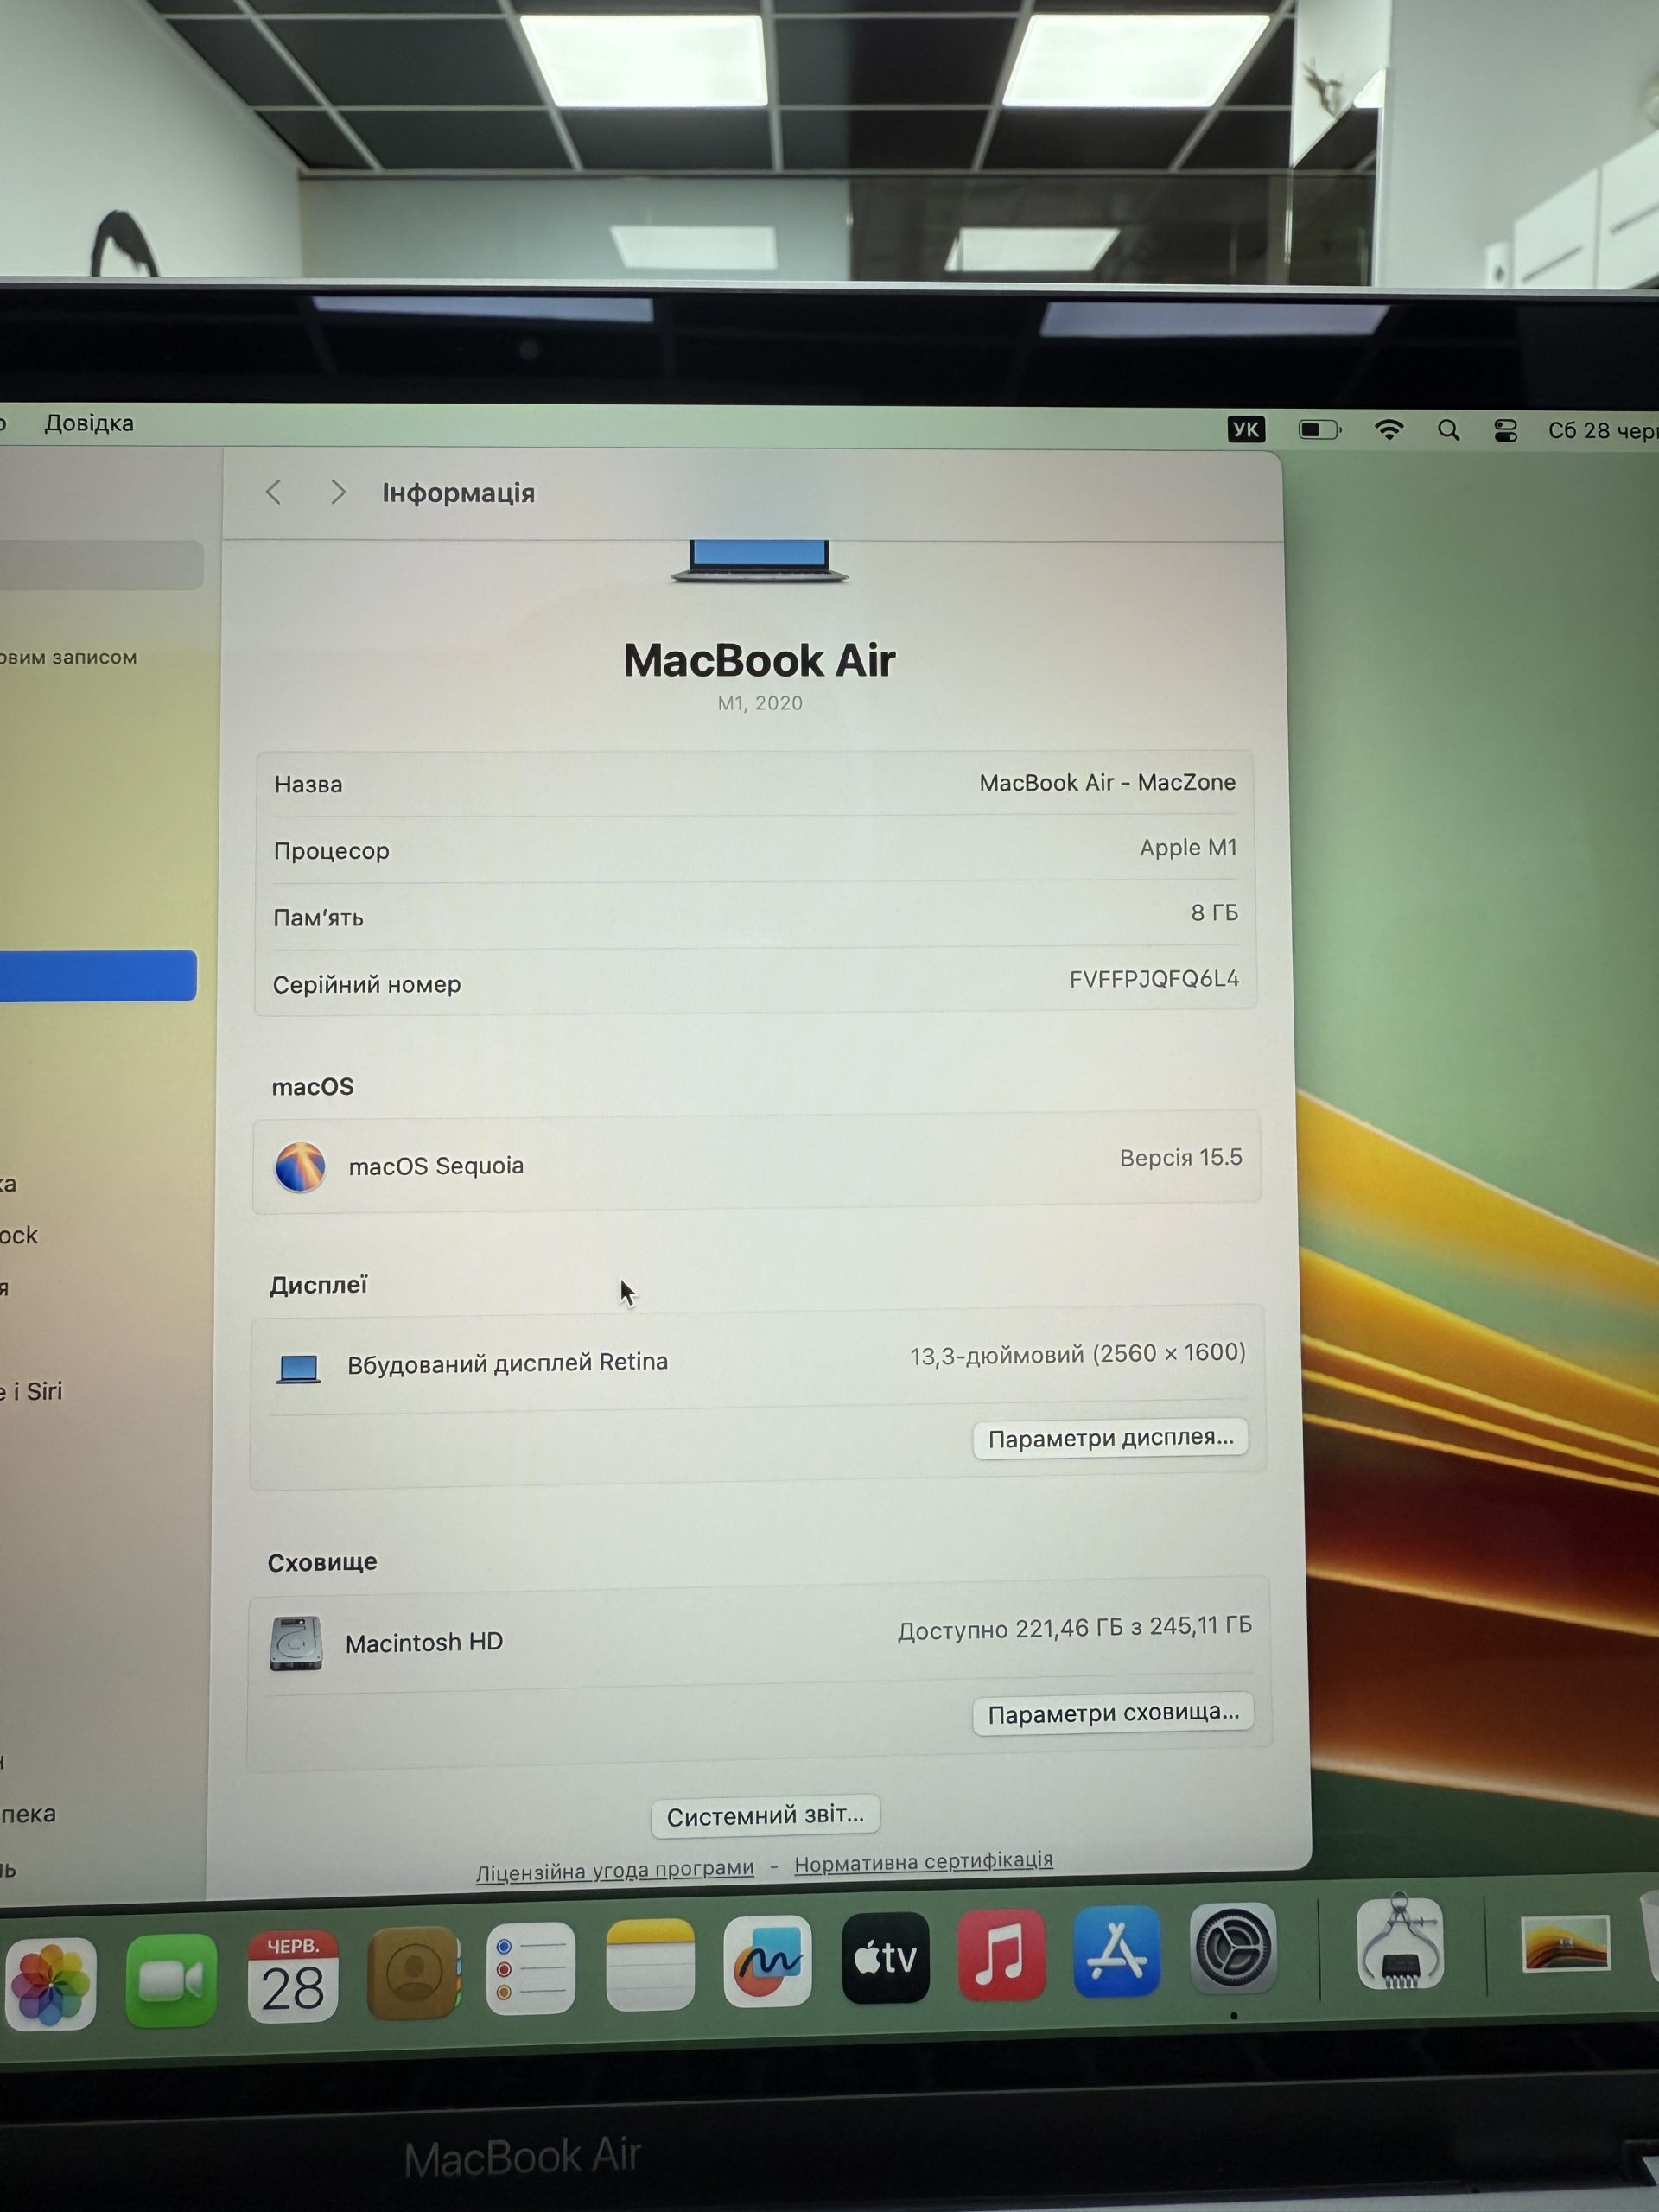Viewport: 1659px width, 2212px height.
Task: Open Нормативна сертифікація link
Action: (923, 1861)
